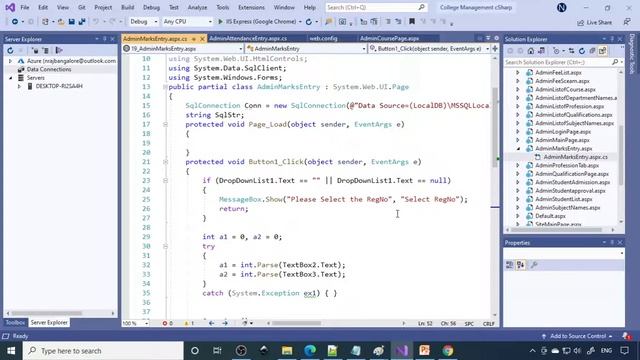Image resolution: width=640 pixels, height=360 pixels.
Task: Toggle pin on the AdminMarksEntry.aspx.cs tab
Action: (193, 39)
